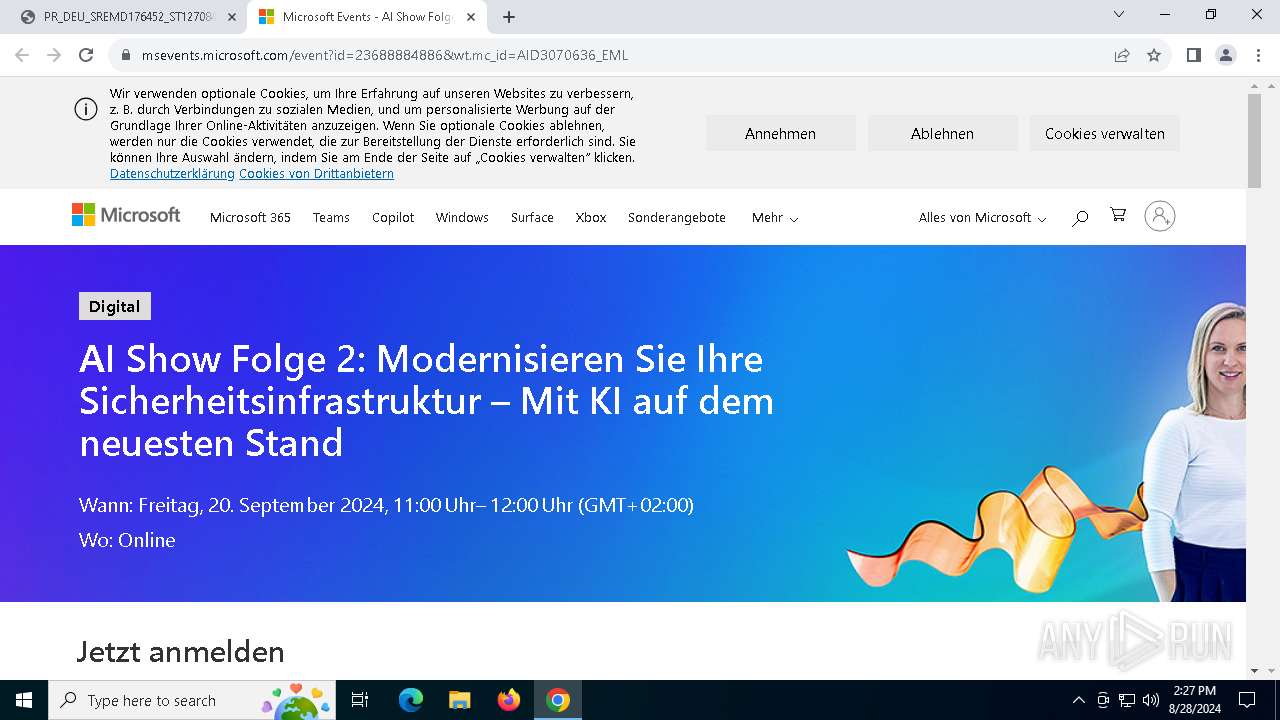Open the Windows Start menu
The image size is (1280, 720).
click(24, 700)
